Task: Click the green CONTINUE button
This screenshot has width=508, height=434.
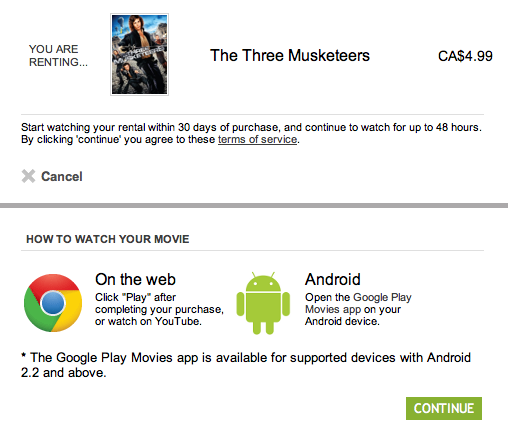Action: click(x=444, y=408)
